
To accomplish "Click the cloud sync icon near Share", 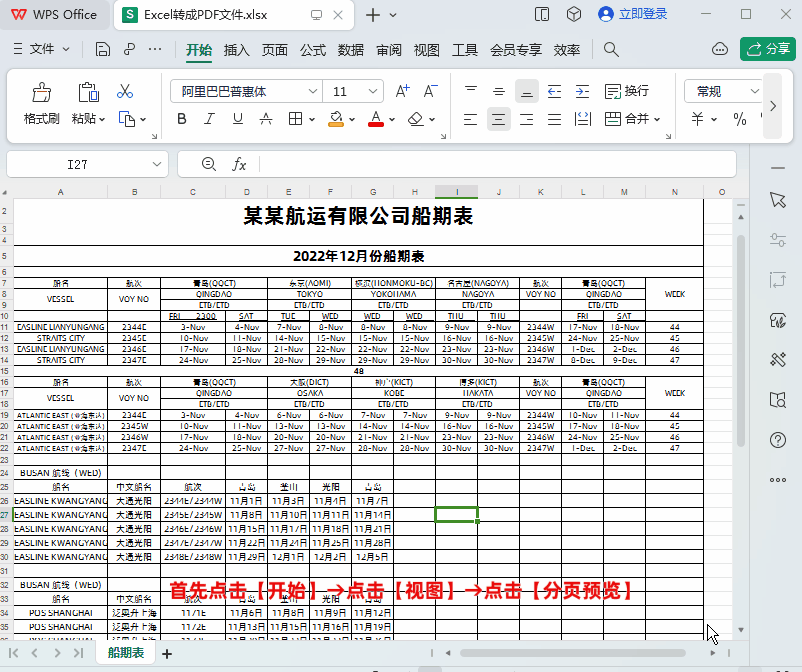I will pos(720,50).
